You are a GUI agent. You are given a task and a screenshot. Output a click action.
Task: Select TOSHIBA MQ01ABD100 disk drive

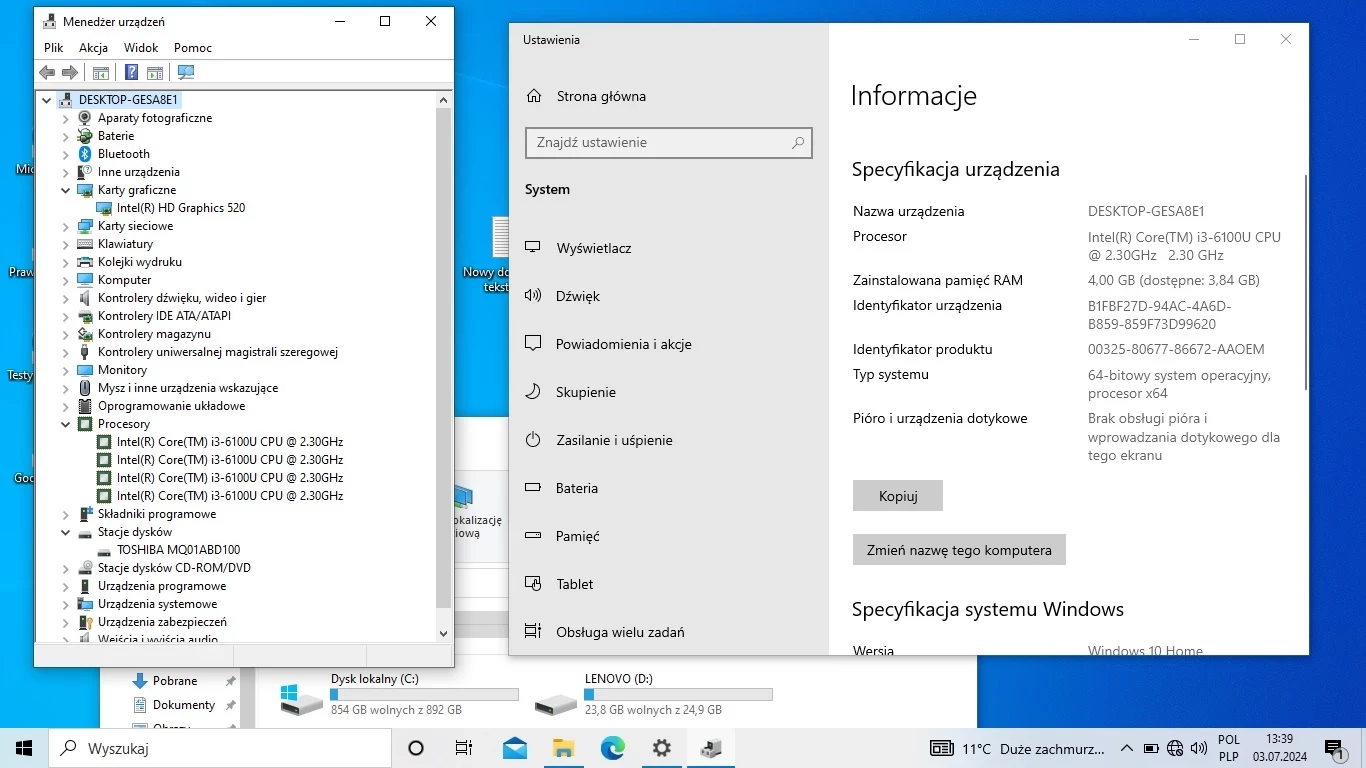tap(178, 550)
